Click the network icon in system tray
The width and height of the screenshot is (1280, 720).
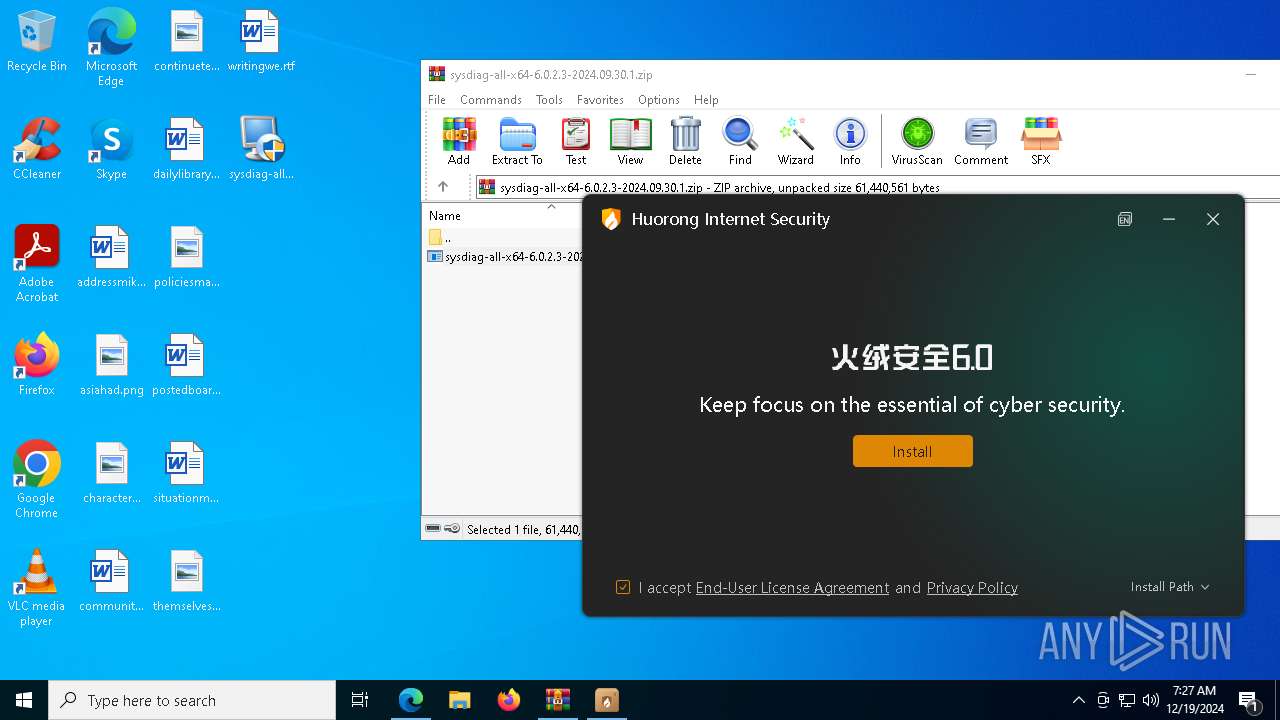[x=1127, y=700]
